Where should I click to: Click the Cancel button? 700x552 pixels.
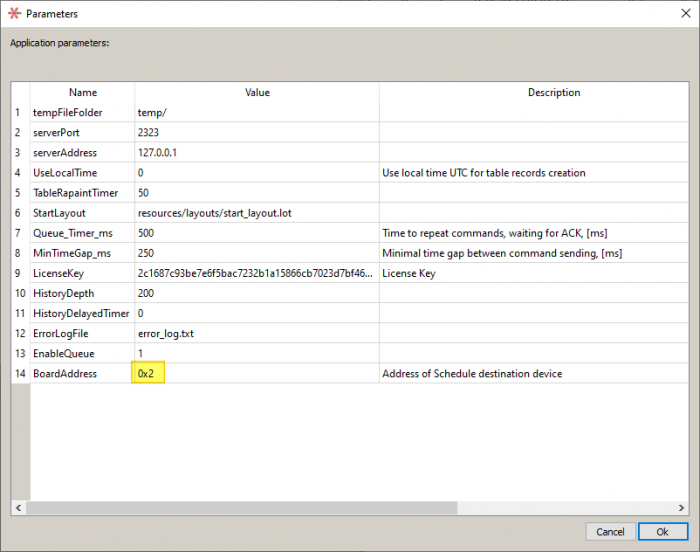tap(610, 531)
